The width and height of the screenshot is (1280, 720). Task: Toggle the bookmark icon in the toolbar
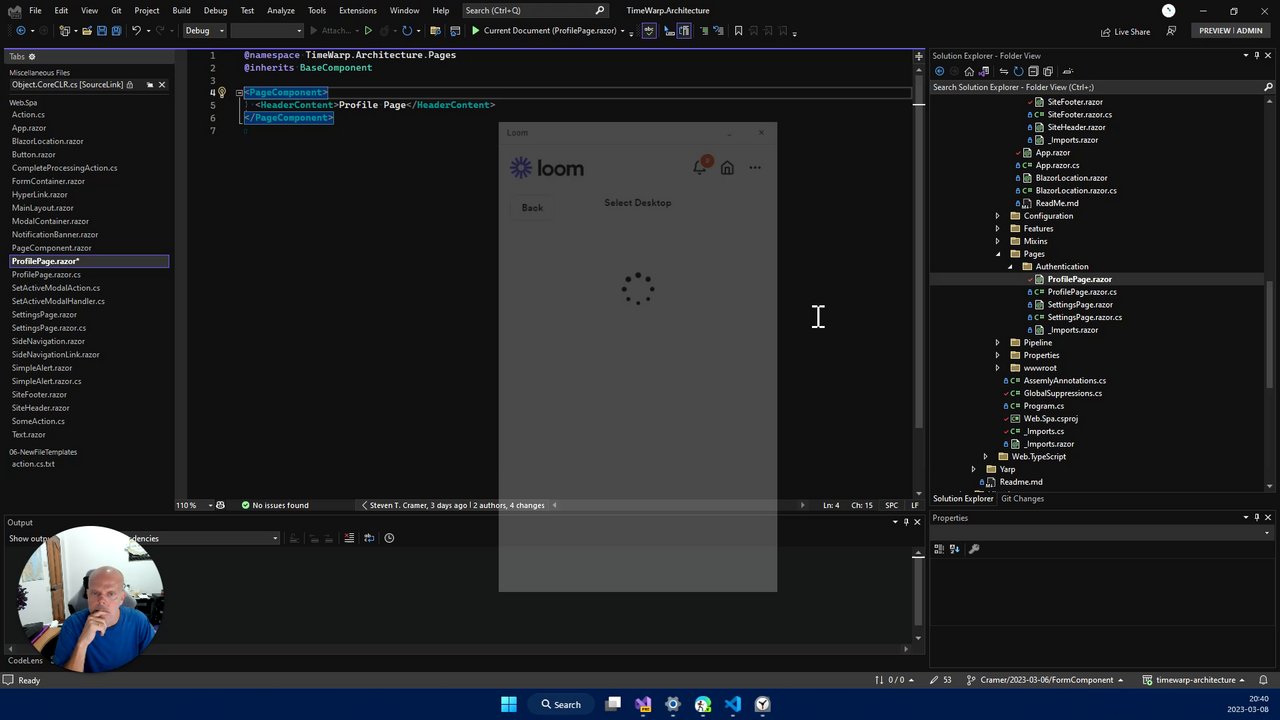pos(738,31)
